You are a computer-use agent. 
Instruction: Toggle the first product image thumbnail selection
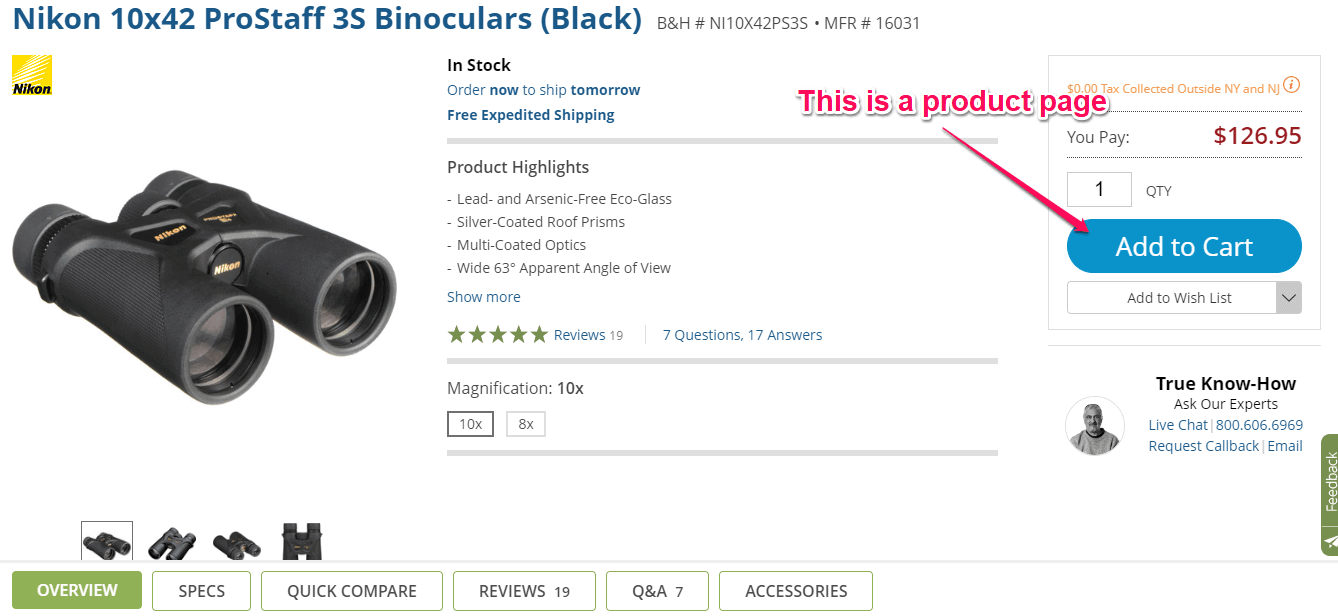tap(106, 540)
